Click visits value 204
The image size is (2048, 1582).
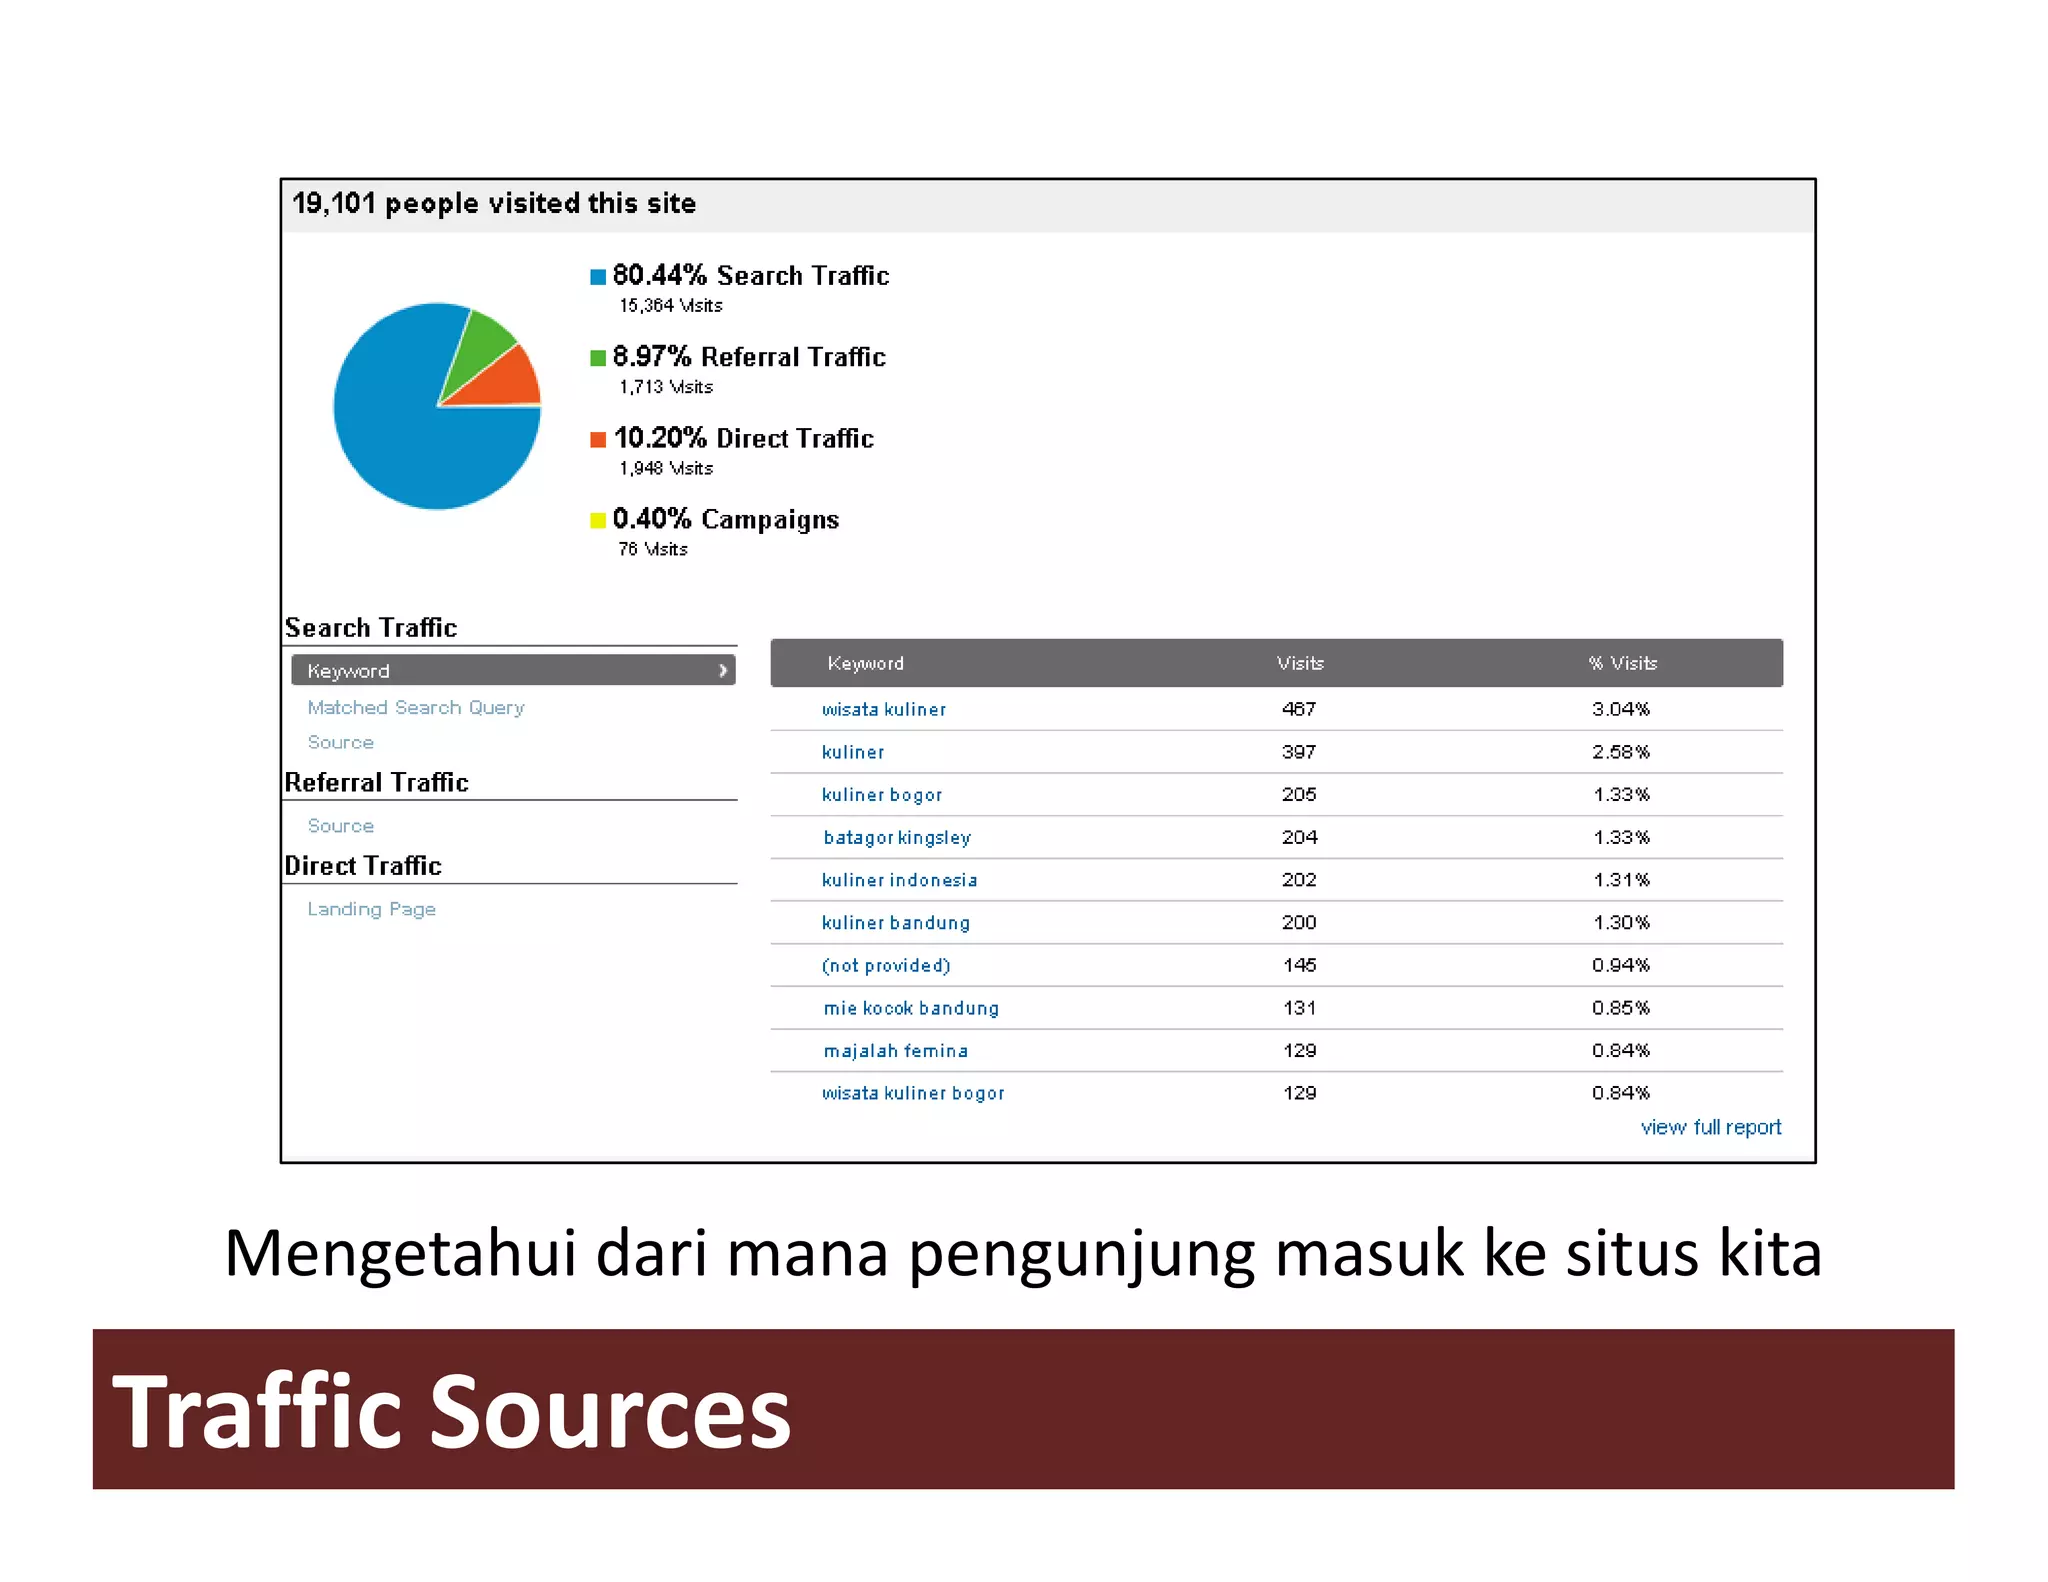[x=1299, y=837]
